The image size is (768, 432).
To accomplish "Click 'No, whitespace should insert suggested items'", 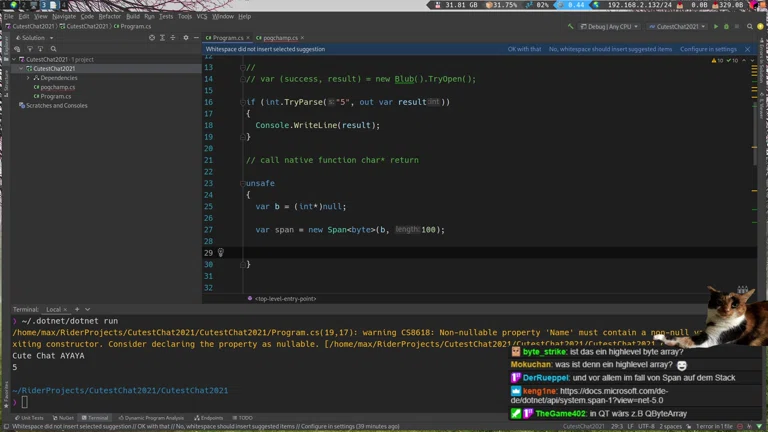I will click(610, 49).
